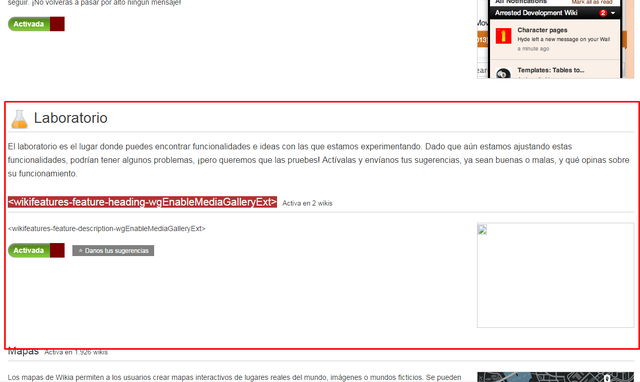Click the red notification badge showing 2
640x382 pixels.
click(603, 13)
